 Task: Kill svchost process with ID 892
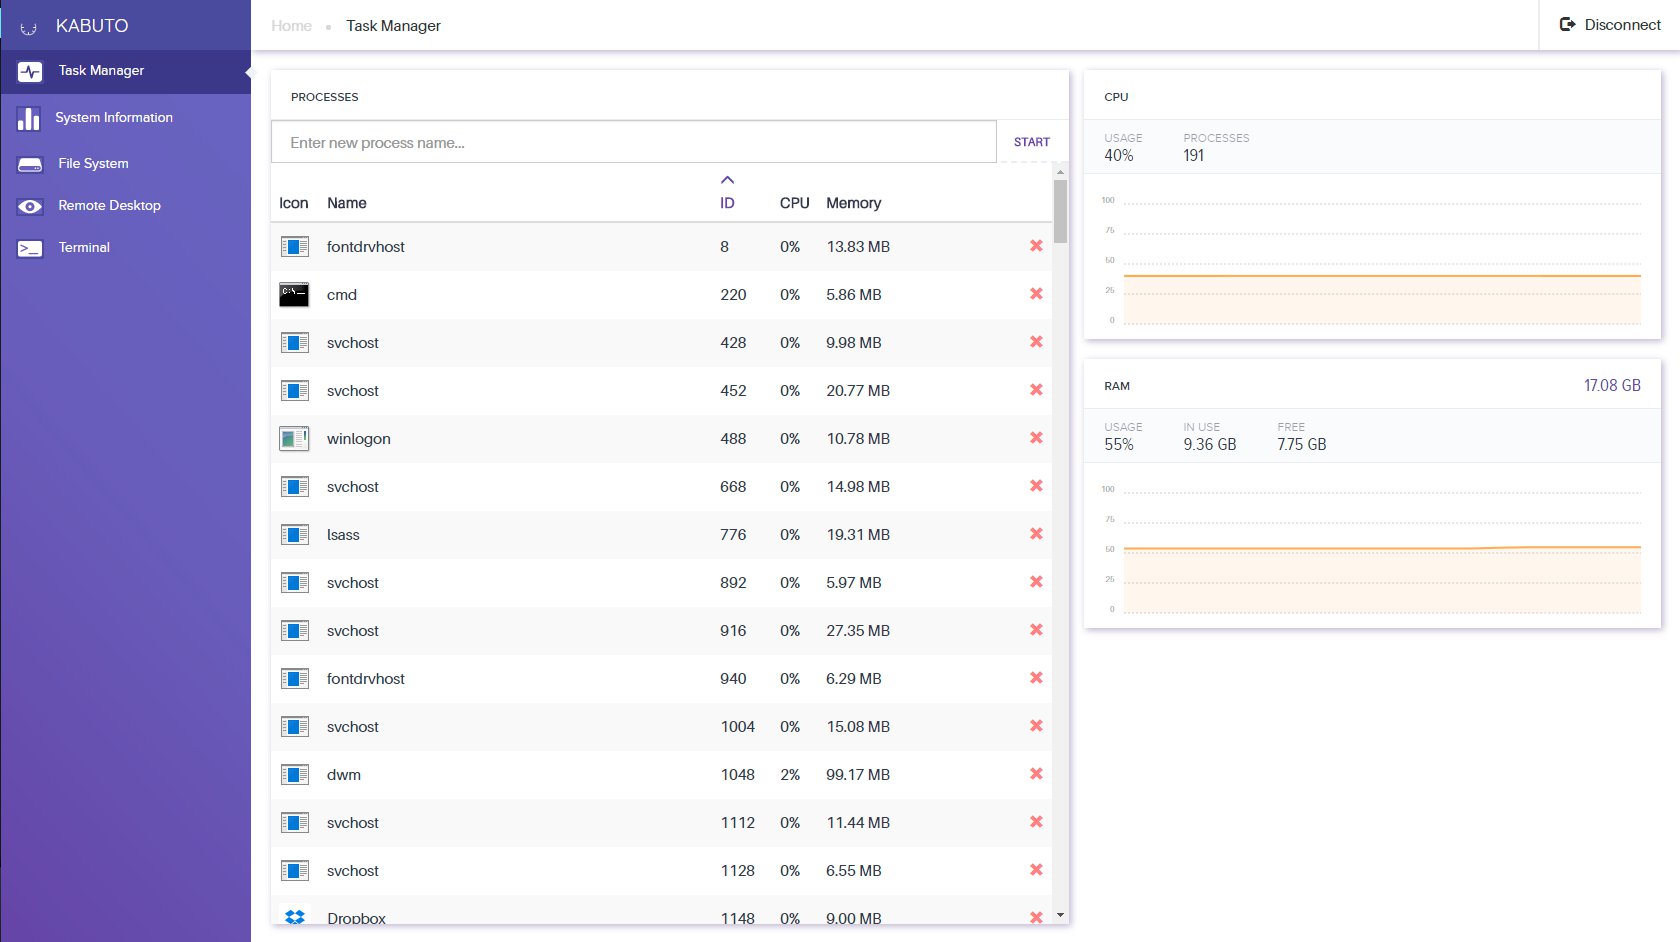[1036, 582]
